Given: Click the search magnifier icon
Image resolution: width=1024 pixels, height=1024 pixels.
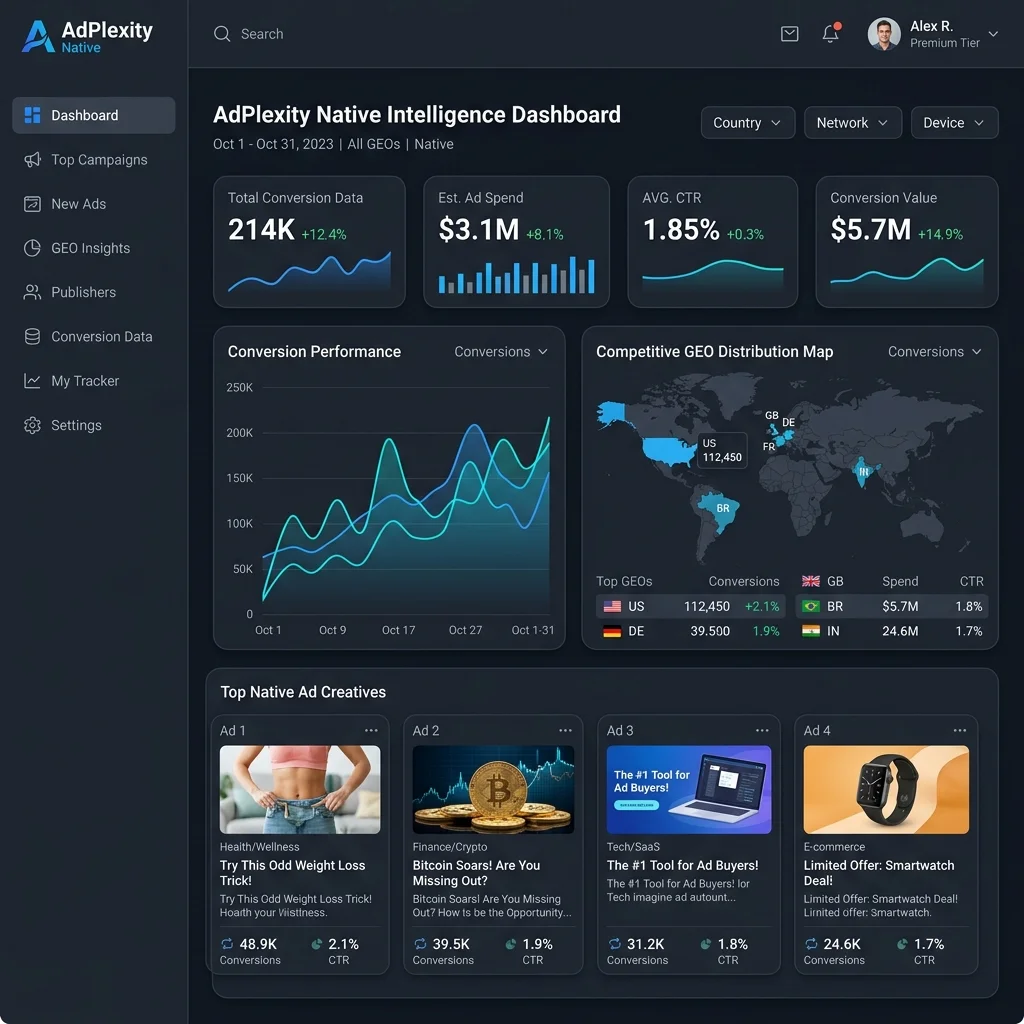Looking at the screenshot, I should pos(222,34).
